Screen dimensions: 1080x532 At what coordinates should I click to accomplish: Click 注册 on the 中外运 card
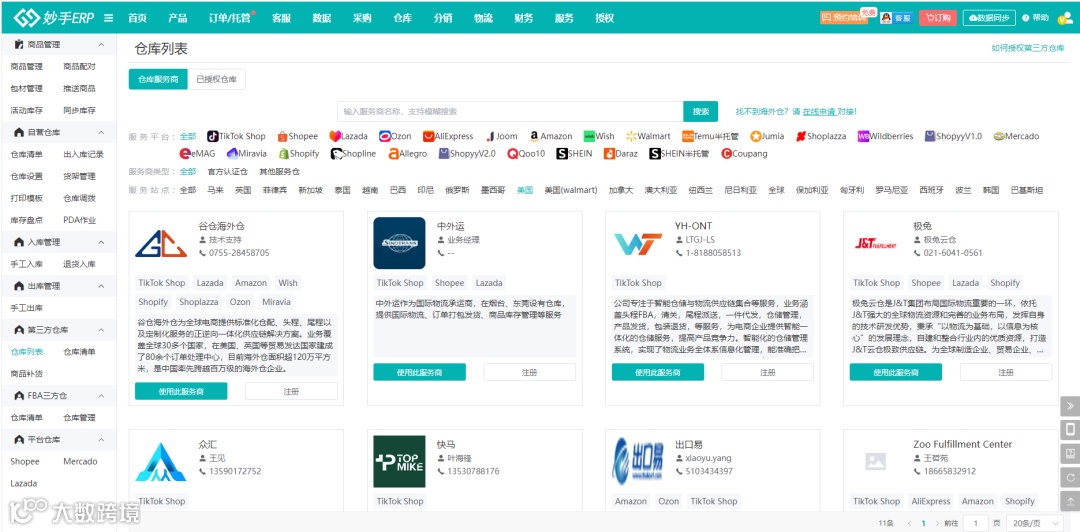coord(529,372)
